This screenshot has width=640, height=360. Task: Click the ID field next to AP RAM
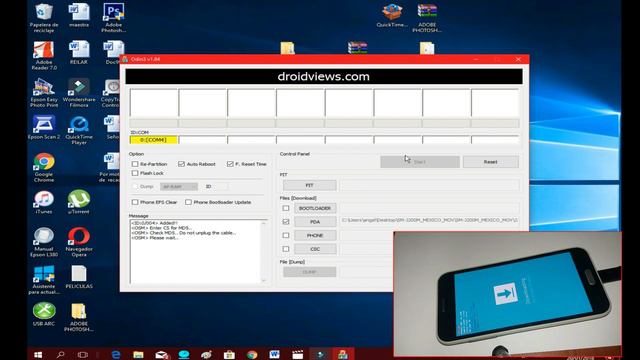tap(222, 187)
